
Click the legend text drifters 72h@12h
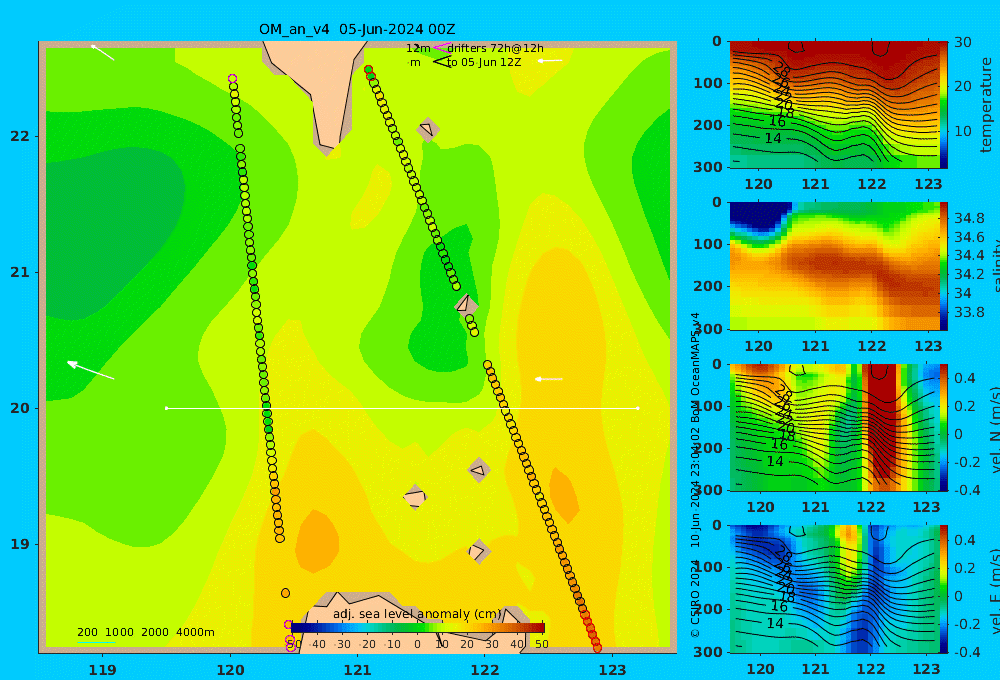click(495, 48)
